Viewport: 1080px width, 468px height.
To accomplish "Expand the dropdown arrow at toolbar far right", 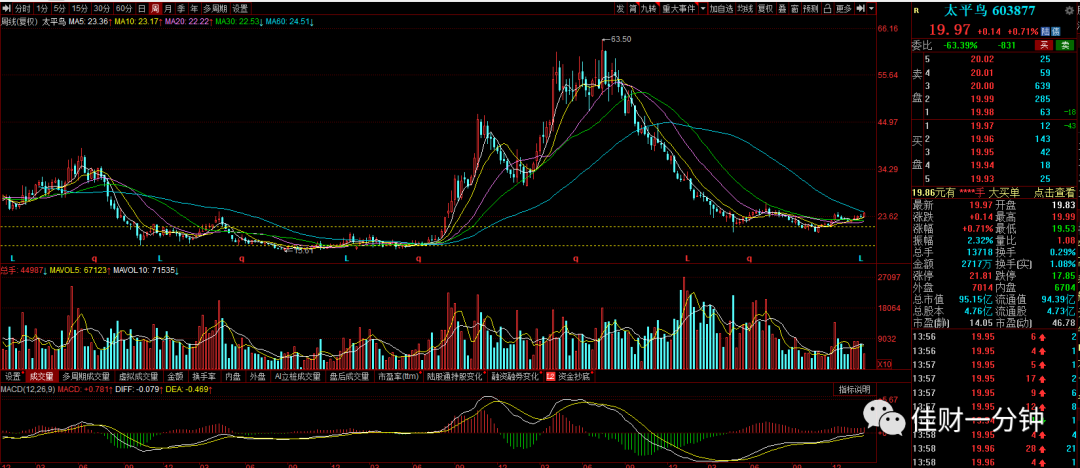I will click(872, 9).
